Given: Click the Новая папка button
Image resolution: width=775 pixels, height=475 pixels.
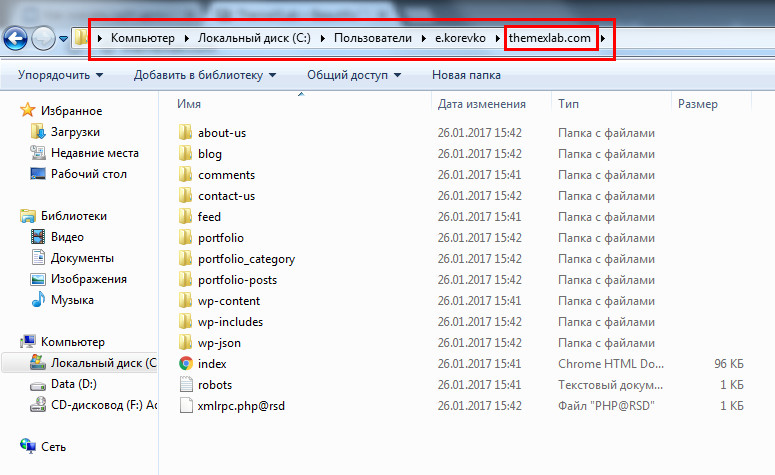Looking at the screenshot, I should (466, 75).
